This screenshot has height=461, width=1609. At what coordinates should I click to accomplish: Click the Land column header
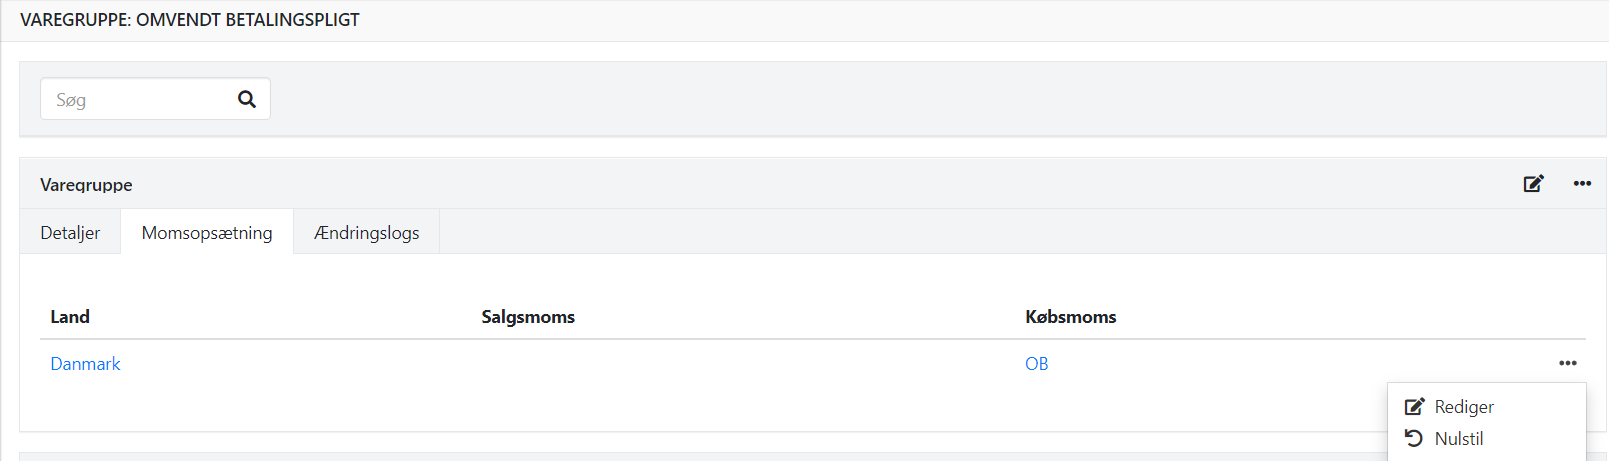click(70, 317)
